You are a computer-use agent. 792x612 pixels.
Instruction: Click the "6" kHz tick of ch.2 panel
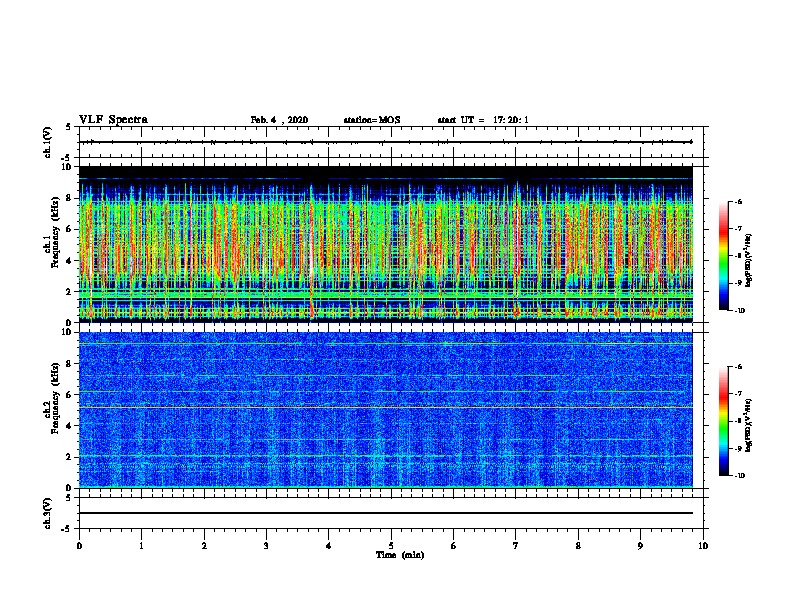click(69, 395)
